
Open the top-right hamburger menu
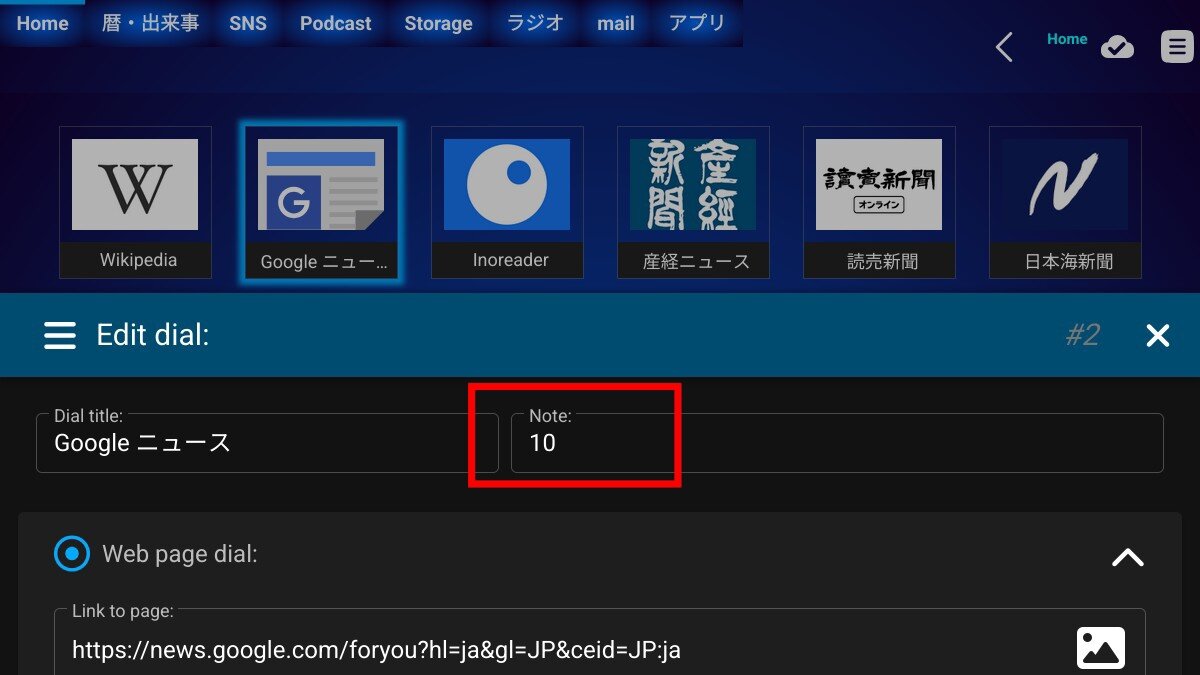(x=1177, y=47)
